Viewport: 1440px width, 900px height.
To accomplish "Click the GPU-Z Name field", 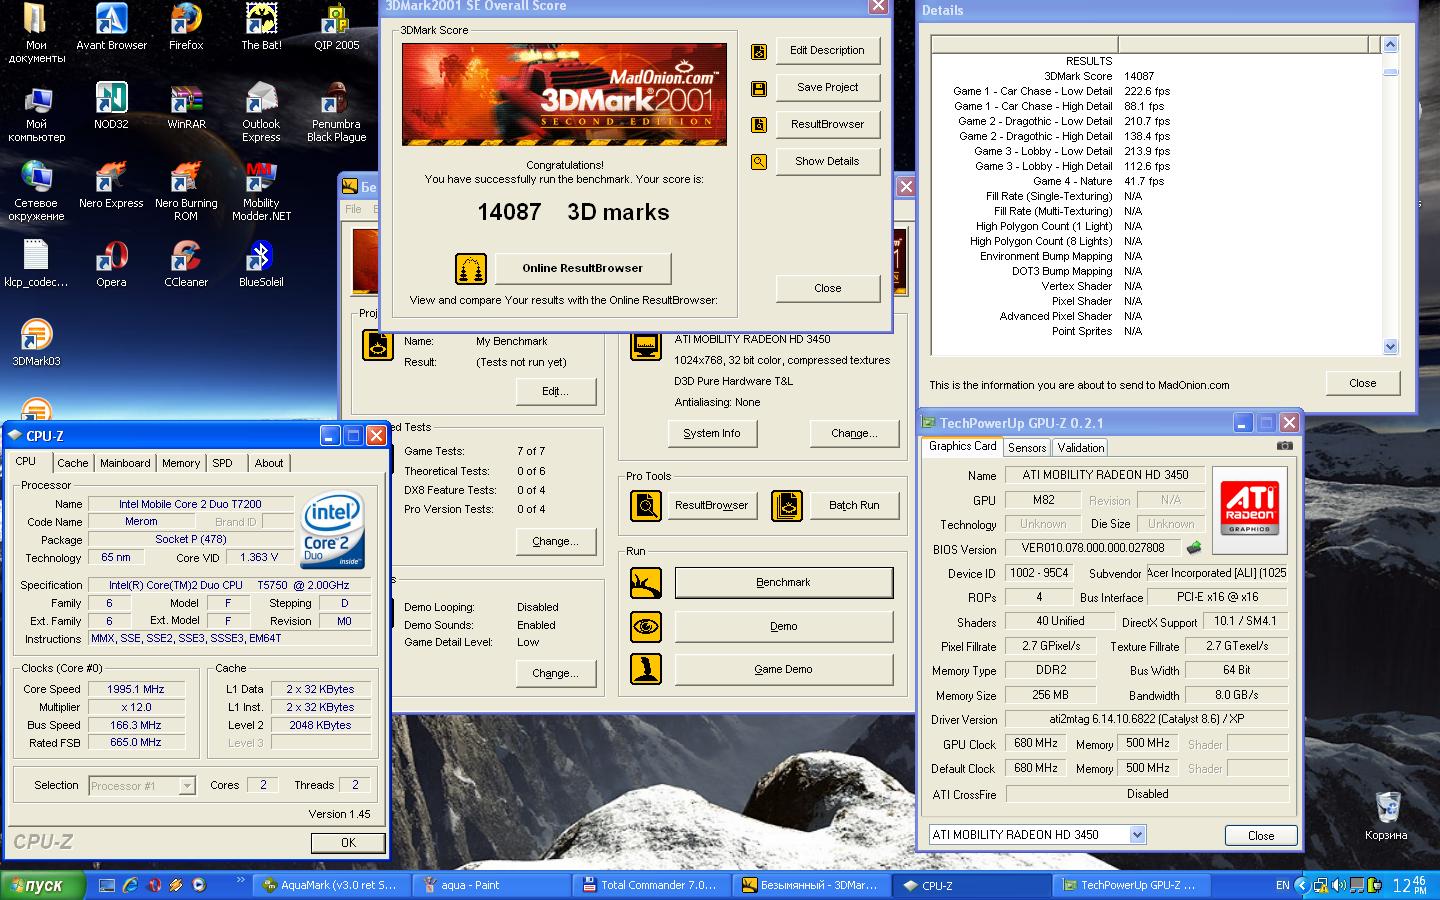I will (1105, 475).
